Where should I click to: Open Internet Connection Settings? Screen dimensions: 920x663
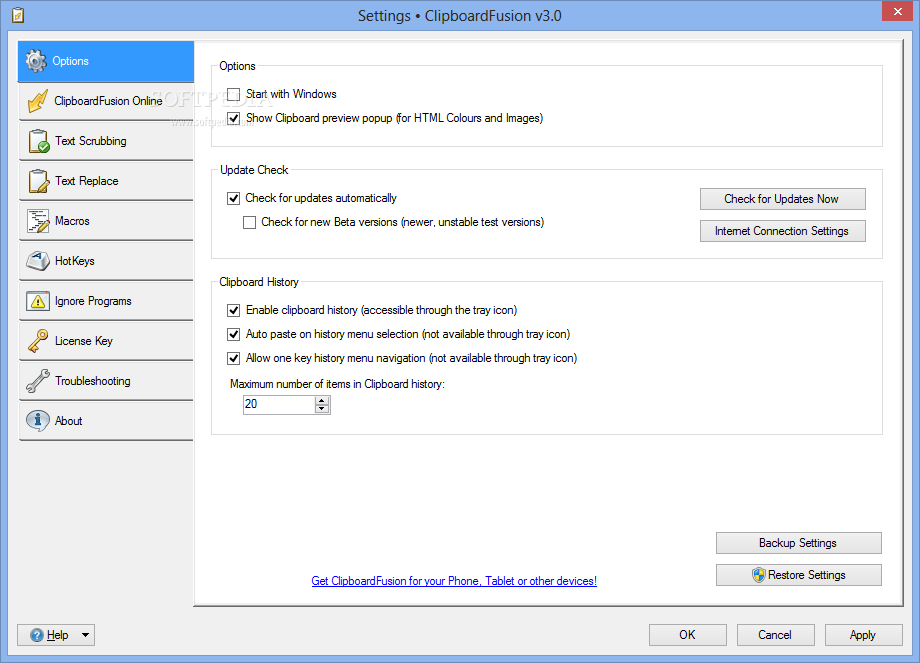(782, 231)
